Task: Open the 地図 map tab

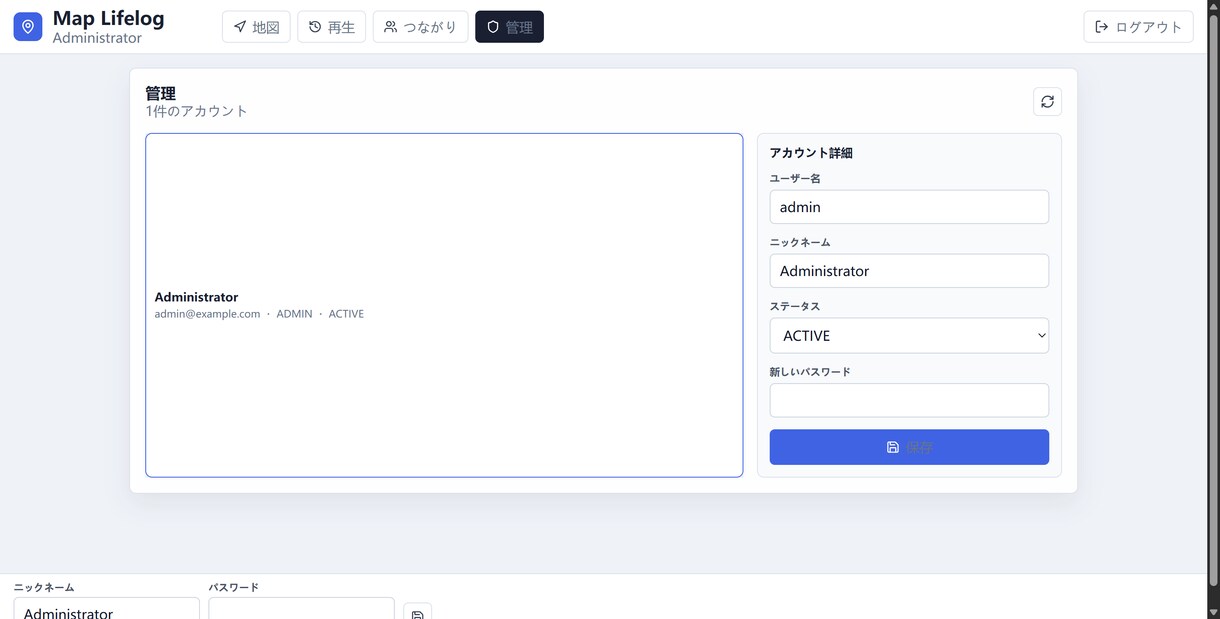Action: coord(256,27)
